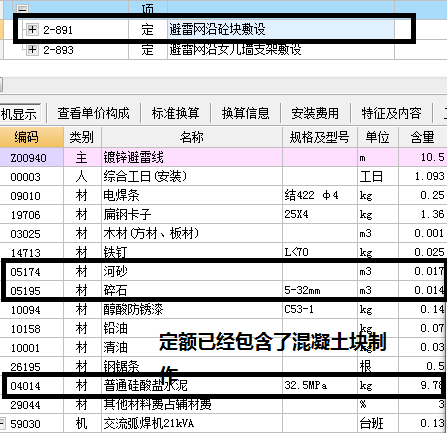The width and height of the screenshot is (447, 433).
Task: Click the 台班 unit cell
Action: pos(378,423)
